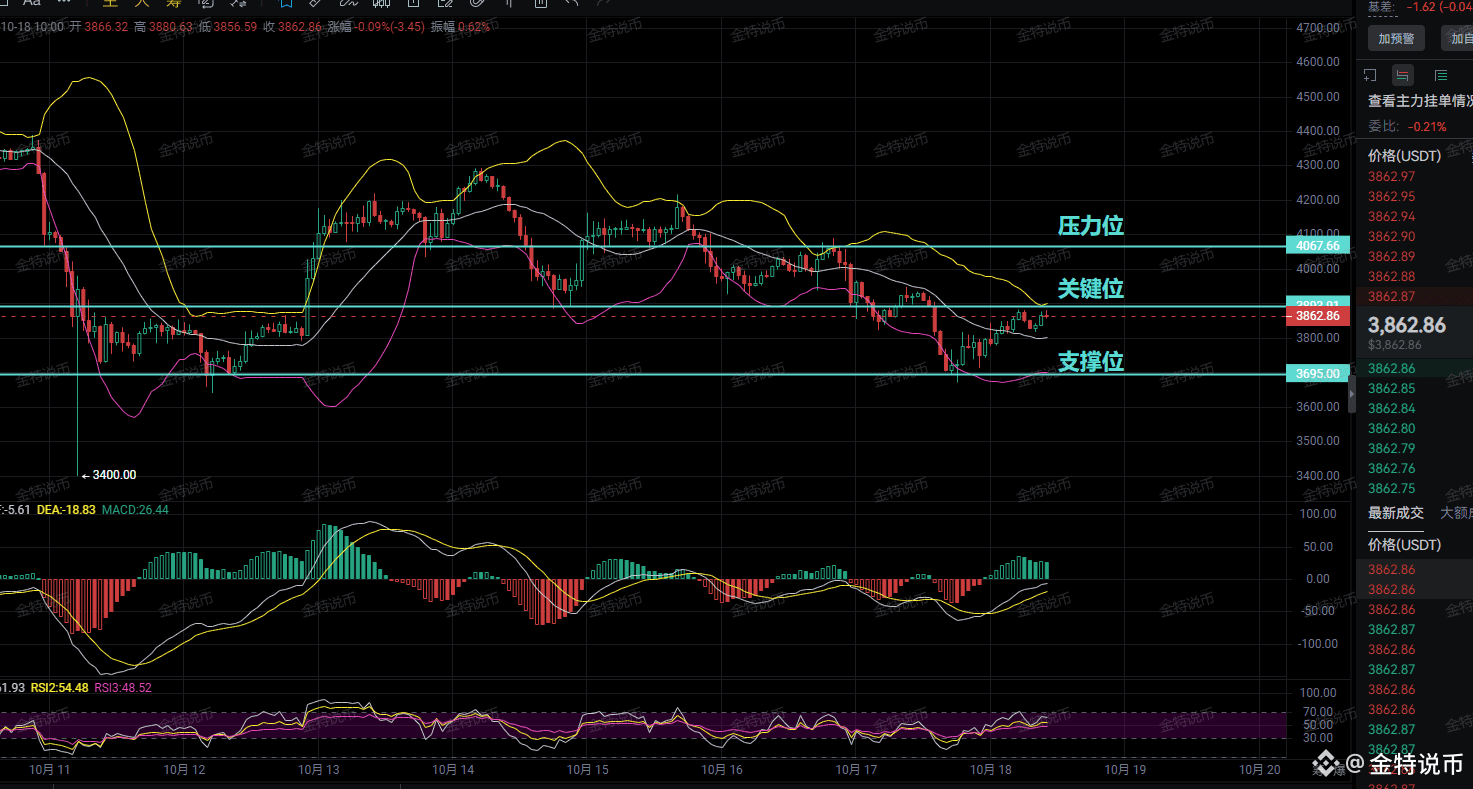Click the 加预警 alert button
The image size is (1473, 789).
[x=1396, y=39]
